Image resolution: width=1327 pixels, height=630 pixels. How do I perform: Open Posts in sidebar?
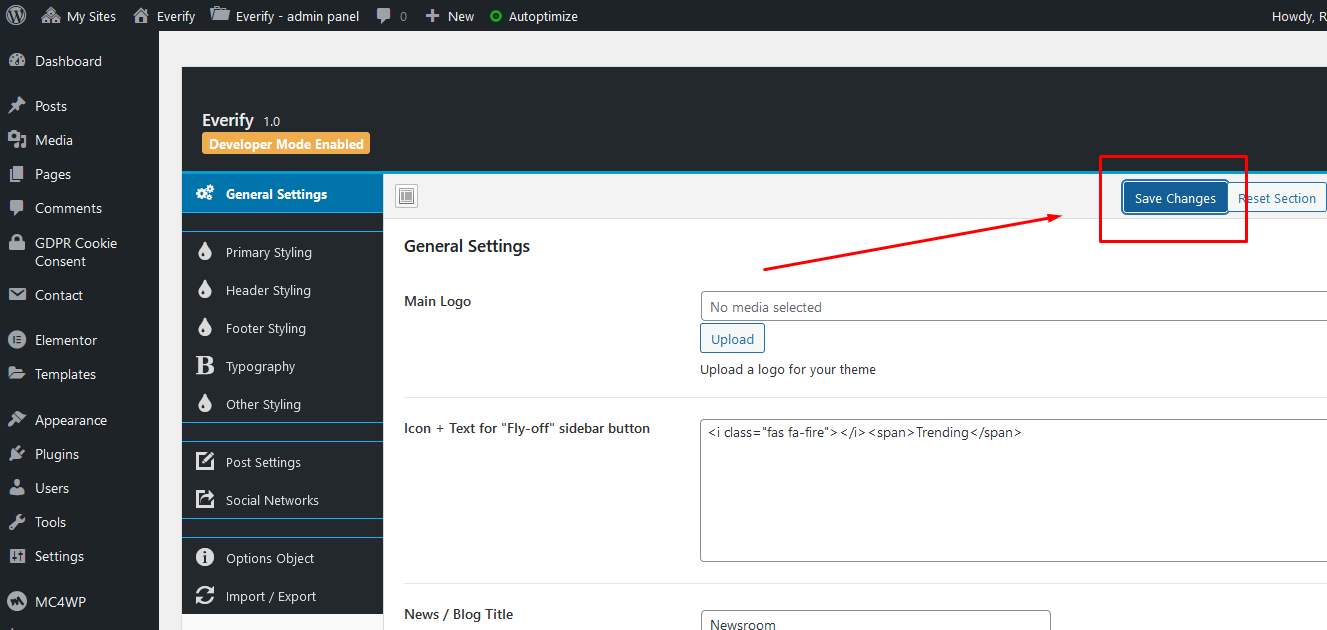(x=51, y=106)
